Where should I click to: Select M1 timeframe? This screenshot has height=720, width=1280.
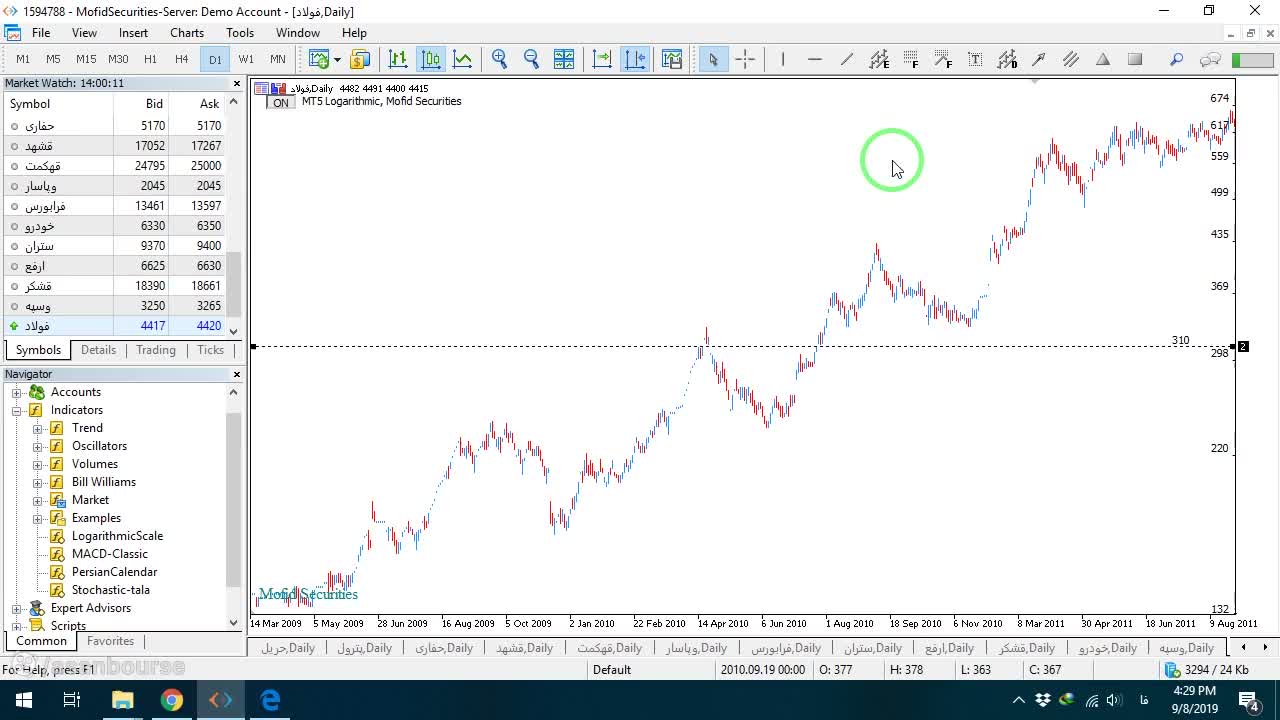(x=23, y=59)
